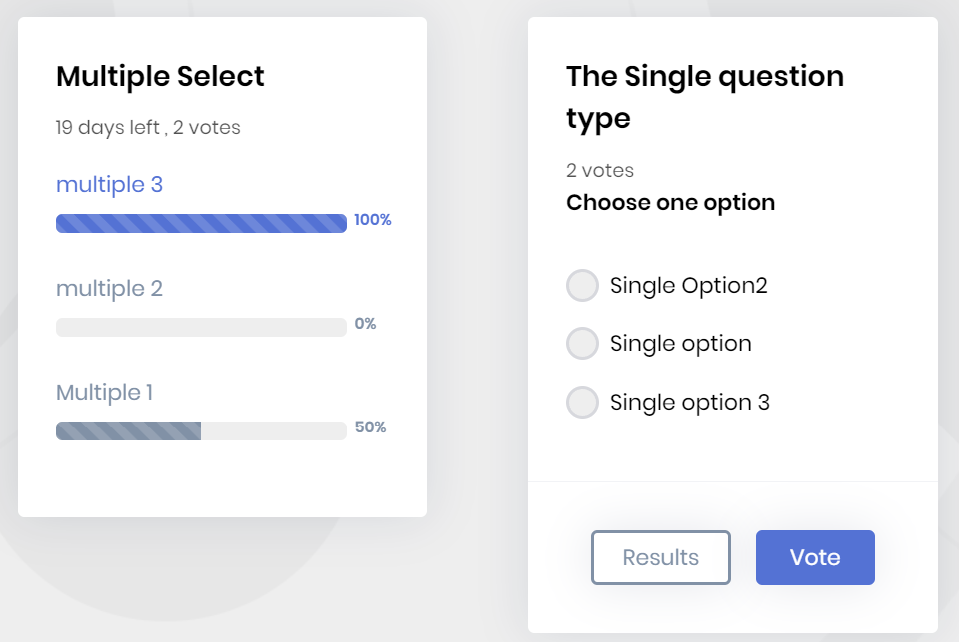
Task: Click the 50% percentage label
Action: coord(371,427)
